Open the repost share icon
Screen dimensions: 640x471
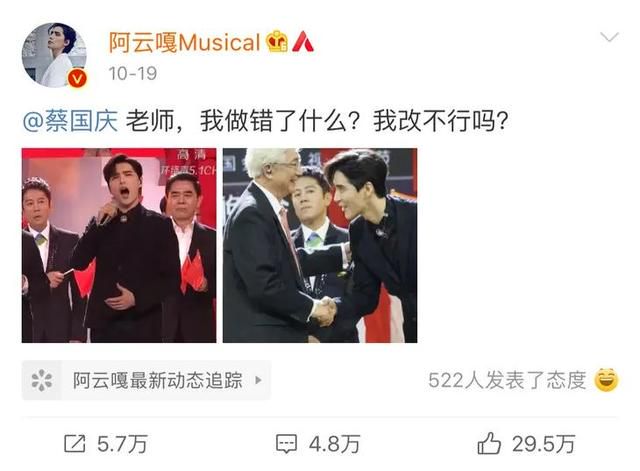pyautogui.click(x=75, y=444)
